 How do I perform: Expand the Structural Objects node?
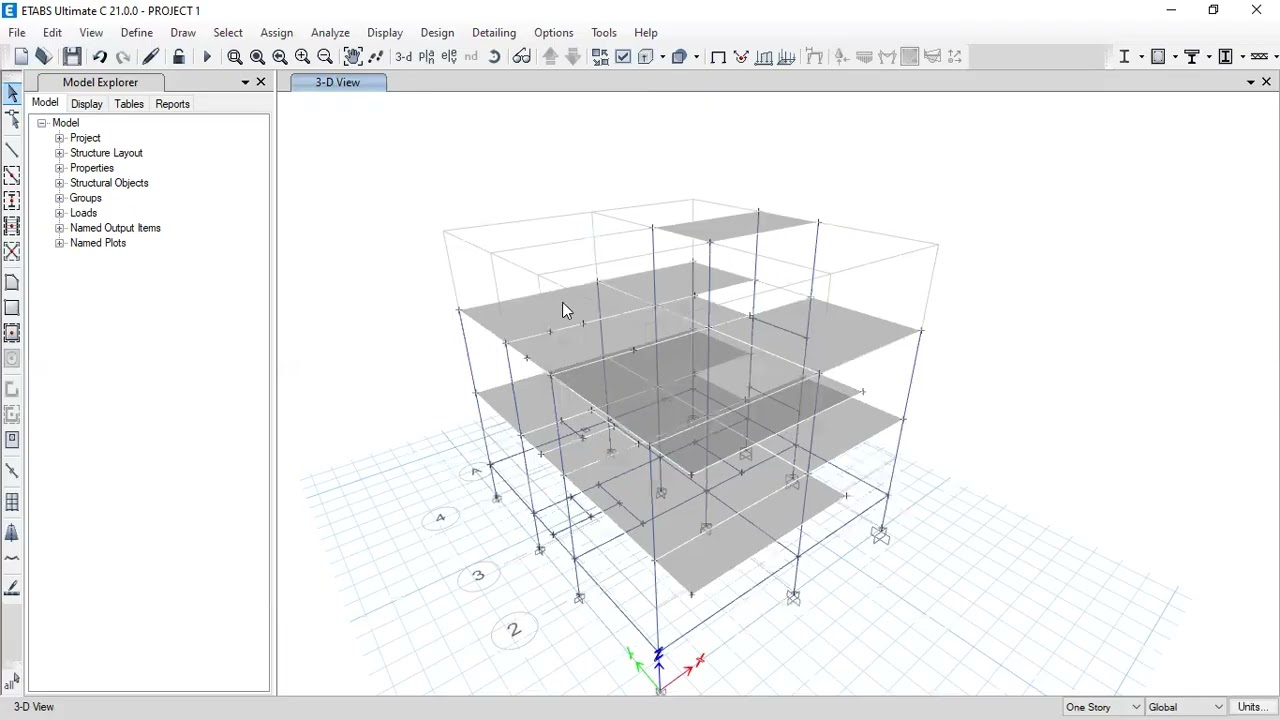(60, 183)
